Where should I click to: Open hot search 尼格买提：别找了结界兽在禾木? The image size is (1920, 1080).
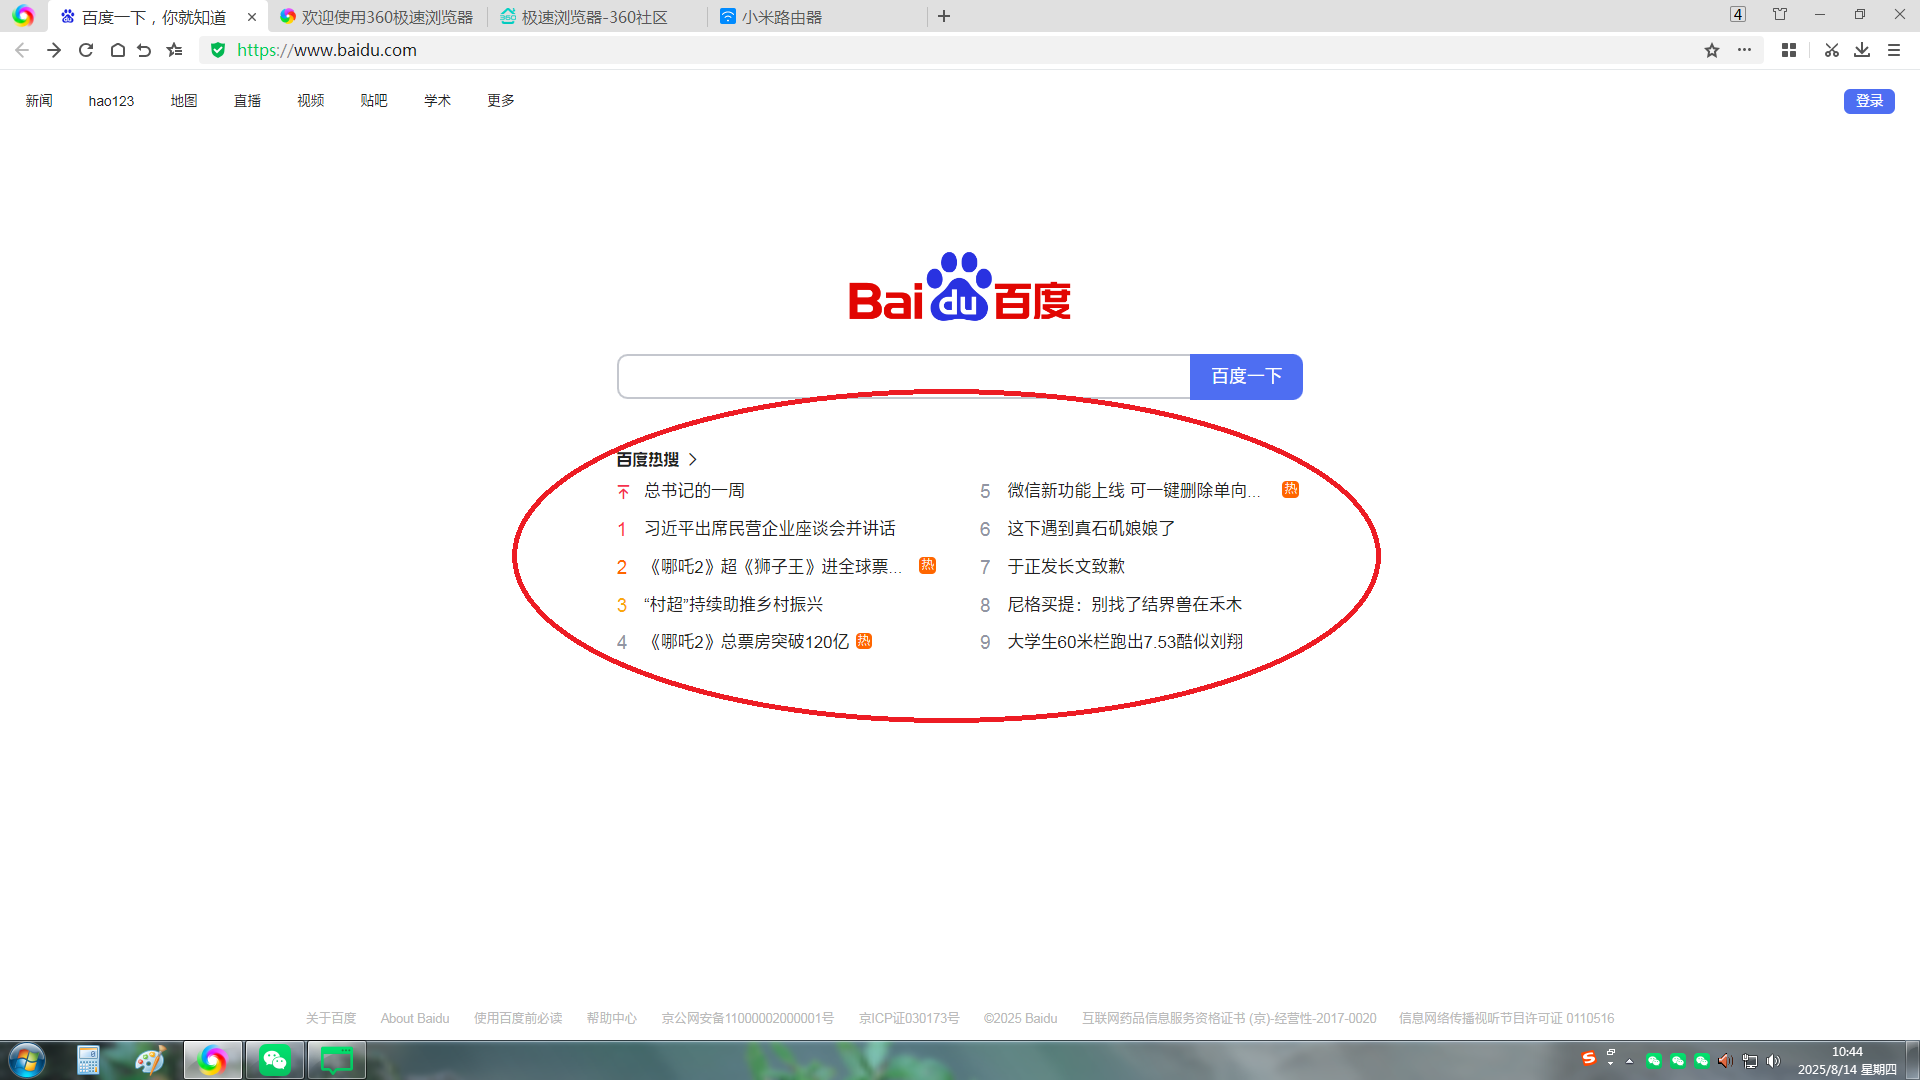[x=1124, y=605]
